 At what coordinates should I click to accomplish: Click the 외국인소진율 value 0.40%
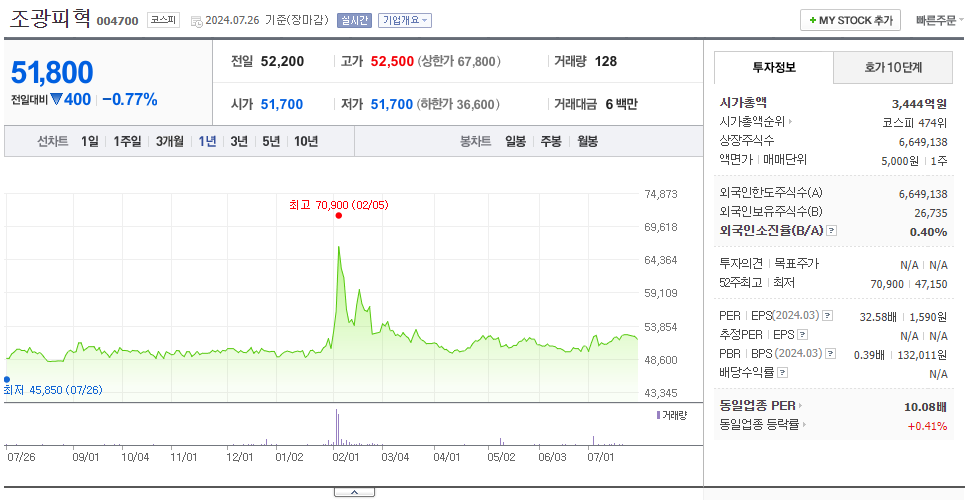point(928,232)
